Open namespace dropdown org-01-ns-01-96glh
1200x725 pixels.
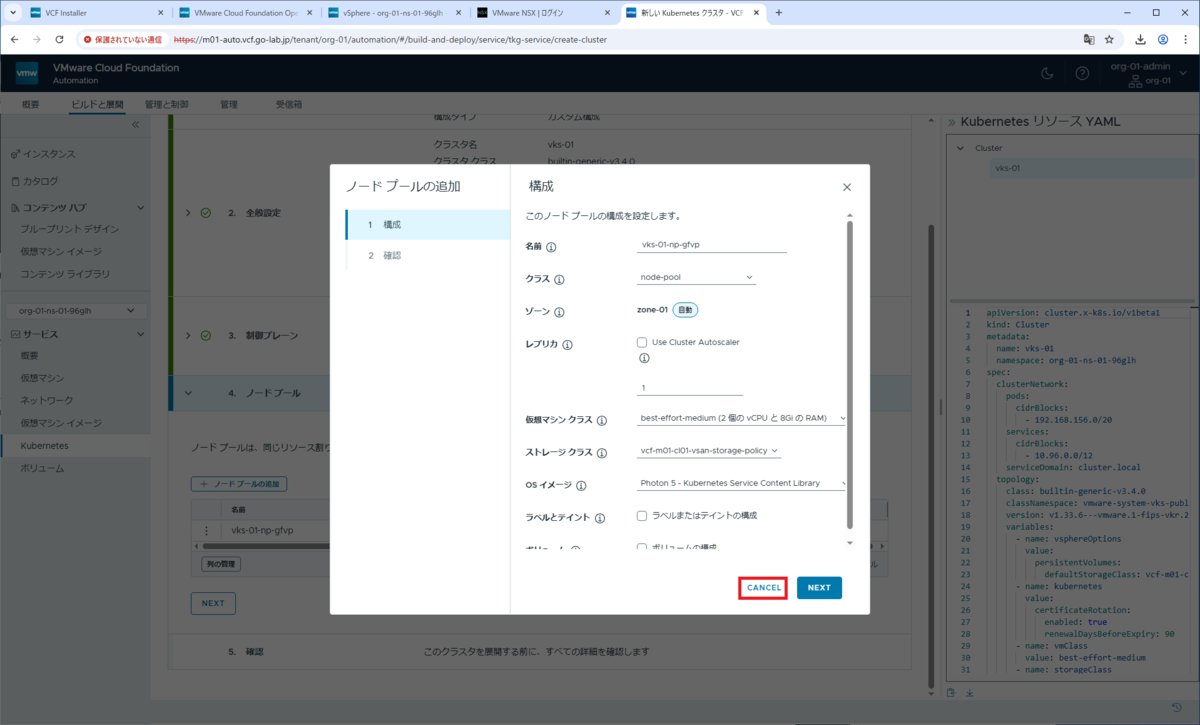(x=77, y=311)
